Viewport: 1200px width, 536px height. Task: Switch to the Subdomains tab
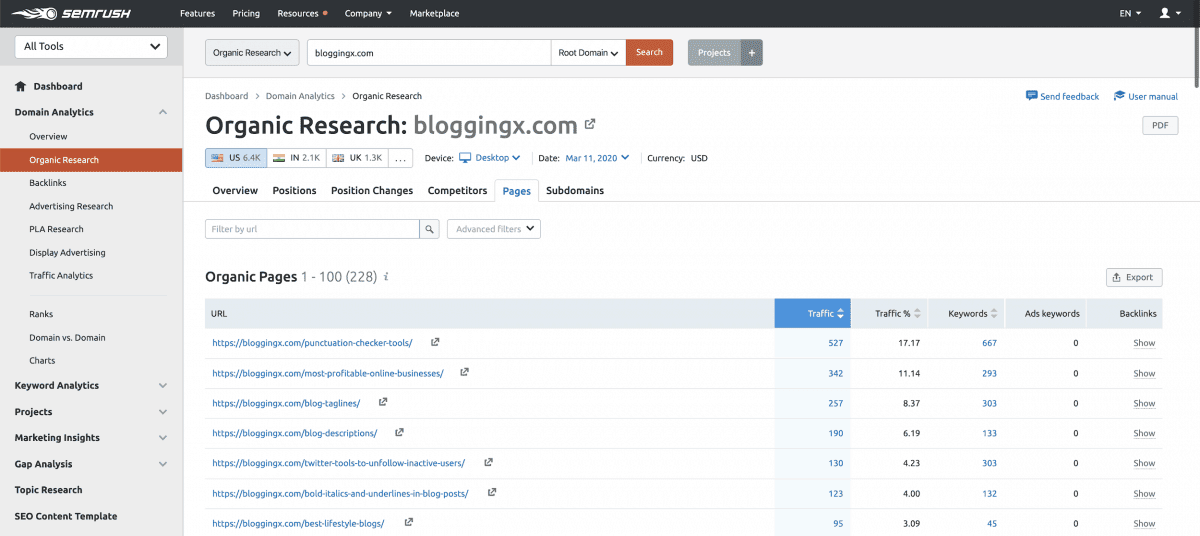coord(575,190)
